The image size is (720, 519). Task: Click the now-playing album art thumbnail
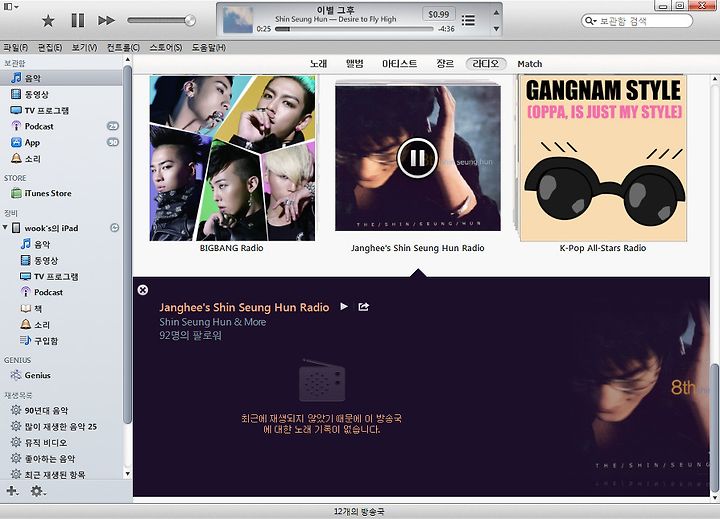click(237, 20)
